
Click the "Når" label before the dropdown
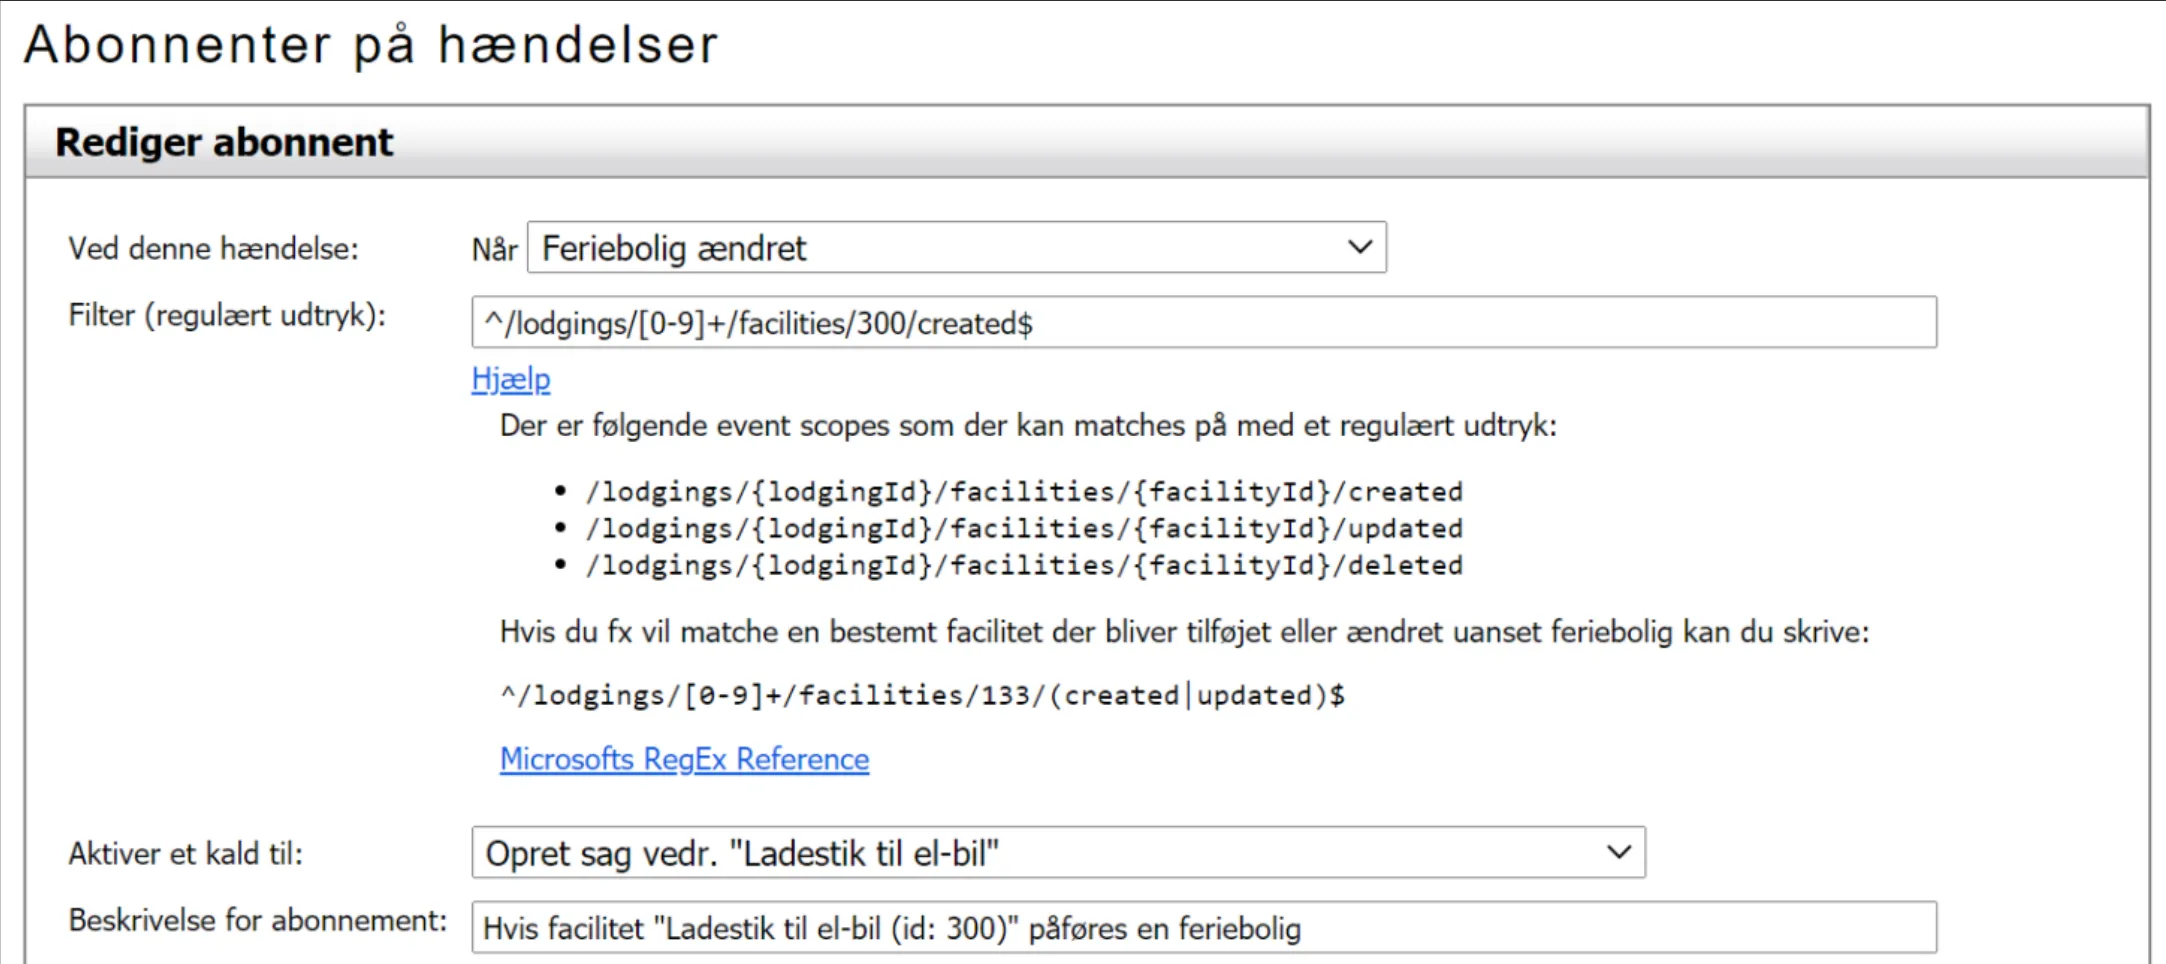494,249
